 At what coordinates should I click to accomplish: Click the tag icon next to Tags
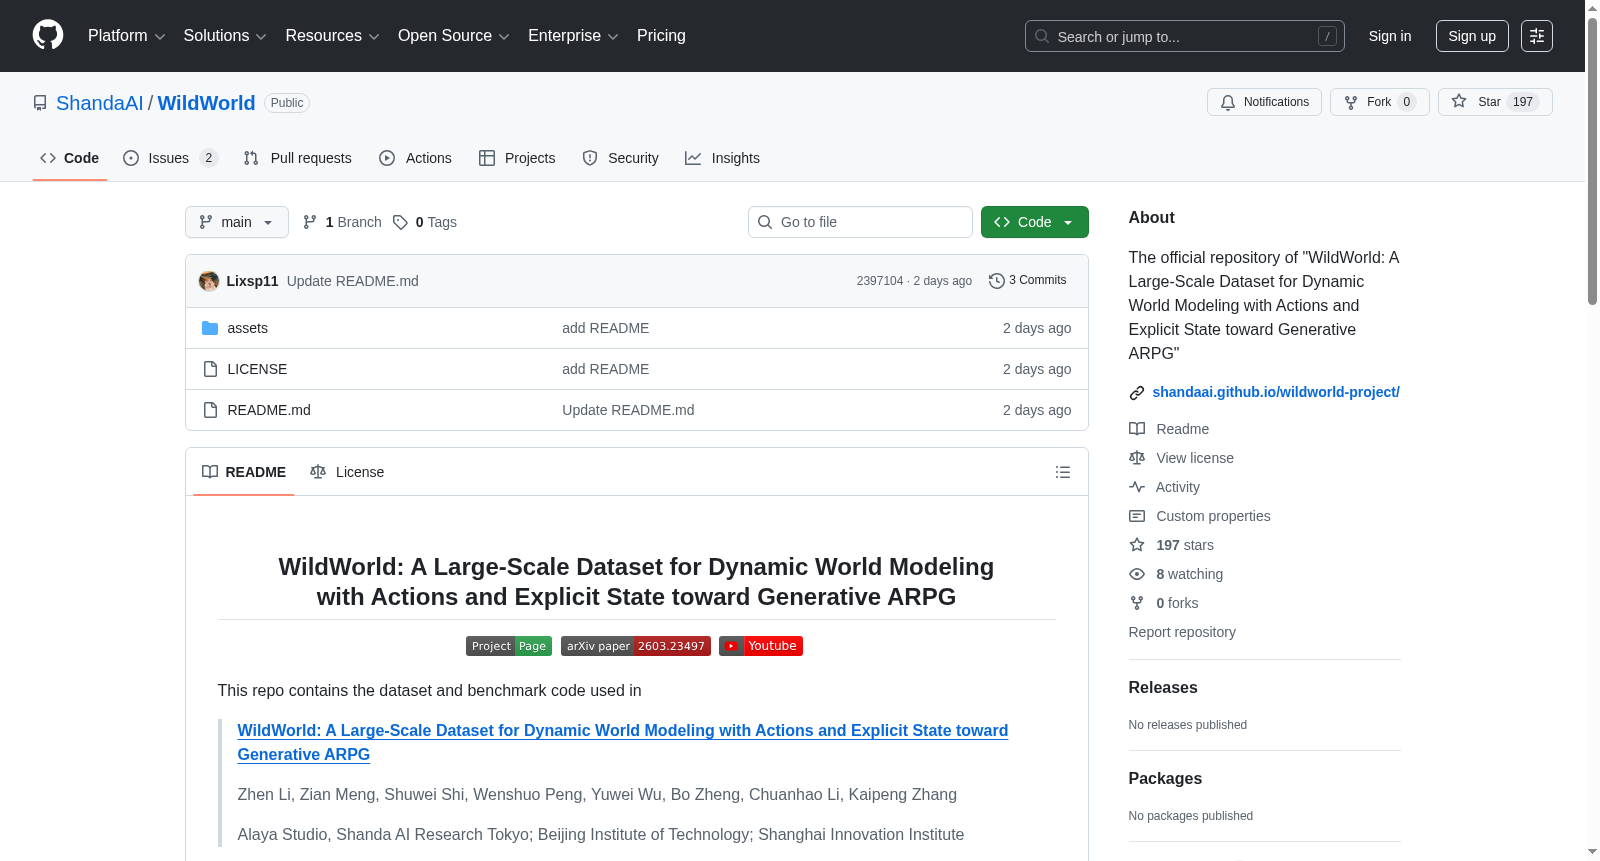(400, 222)
